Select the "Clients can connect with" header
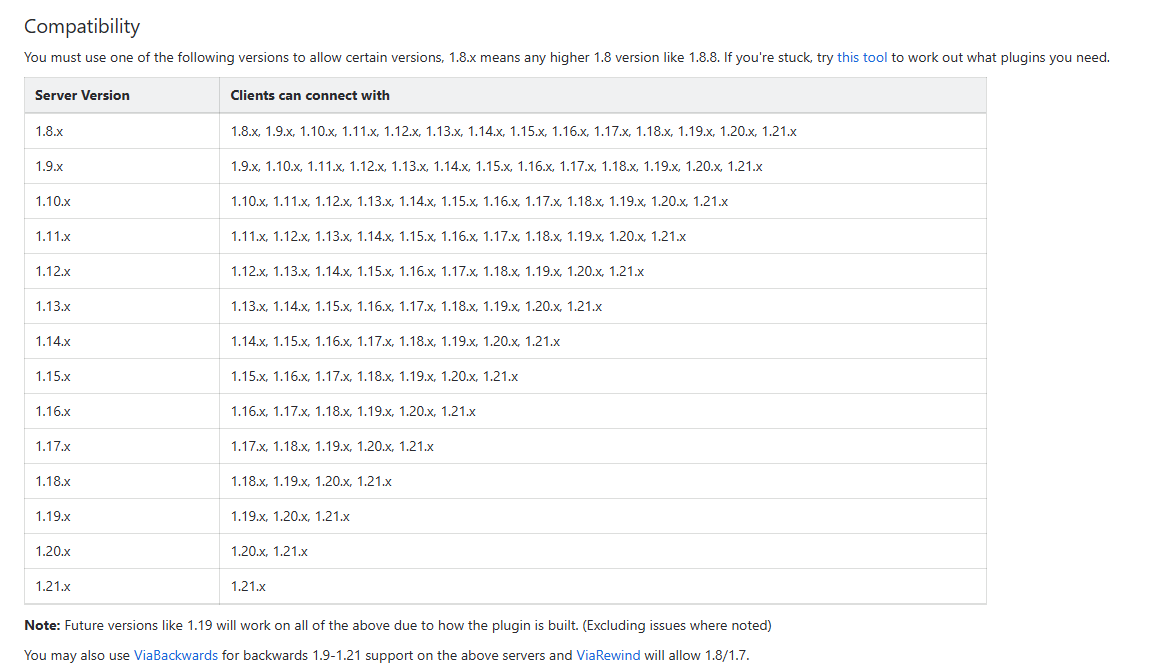The image size is (1174, 672). 310,95
